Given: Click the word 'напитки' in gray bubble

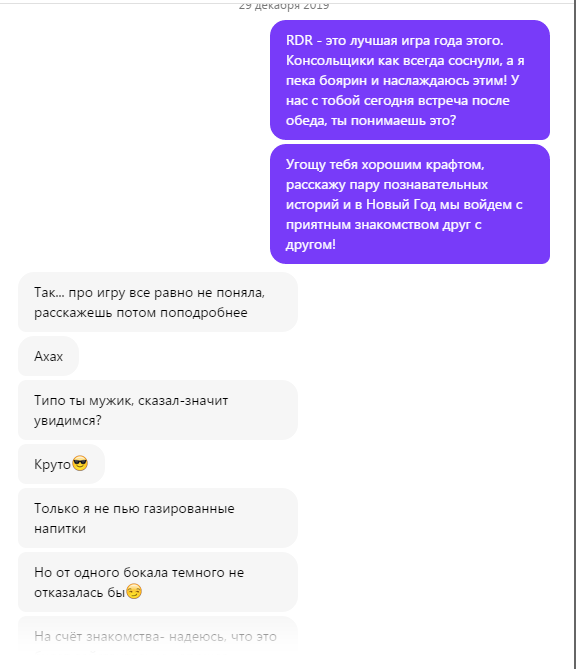Looking at the screenshot, I should pos(60,529).
